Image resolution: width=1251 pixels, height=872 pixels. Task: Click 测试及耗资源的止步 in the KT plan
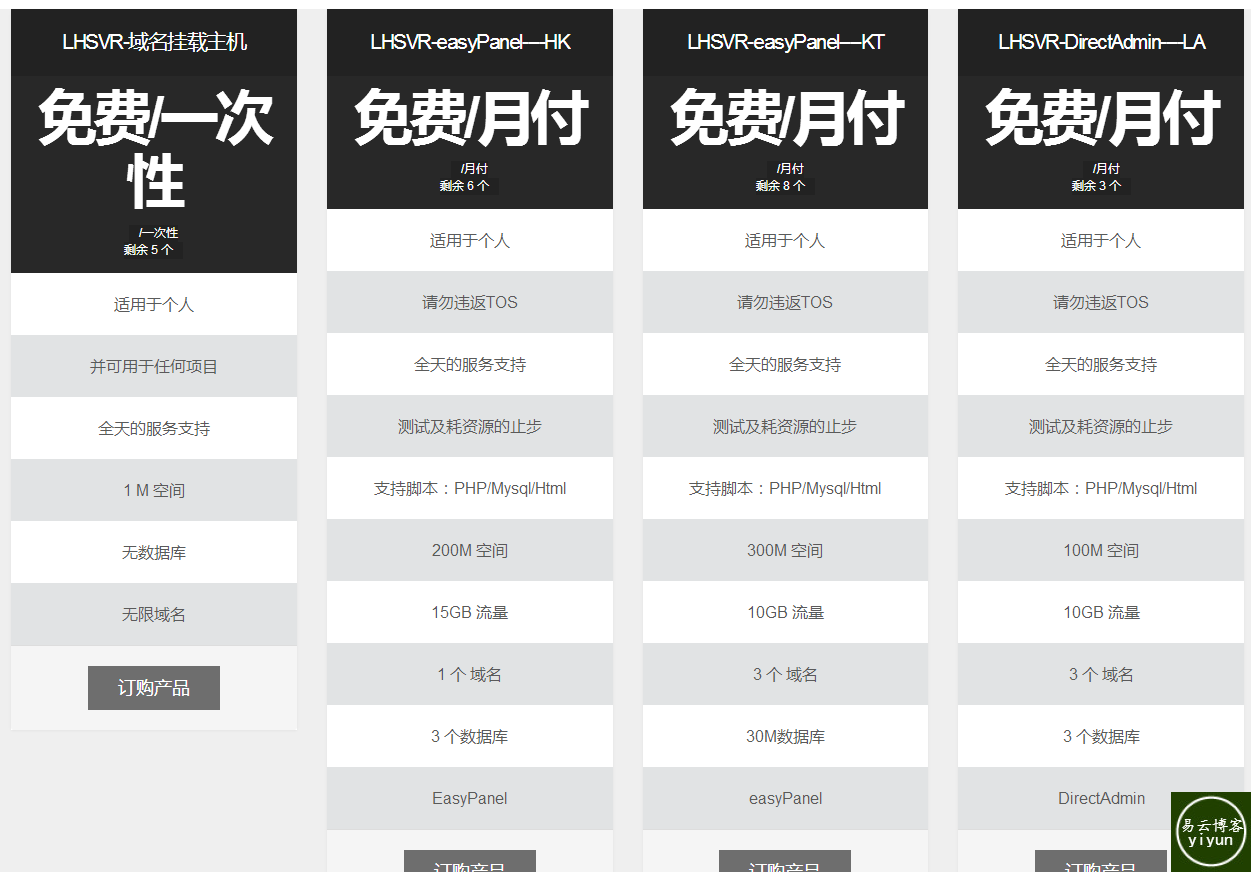pos(785,426)
